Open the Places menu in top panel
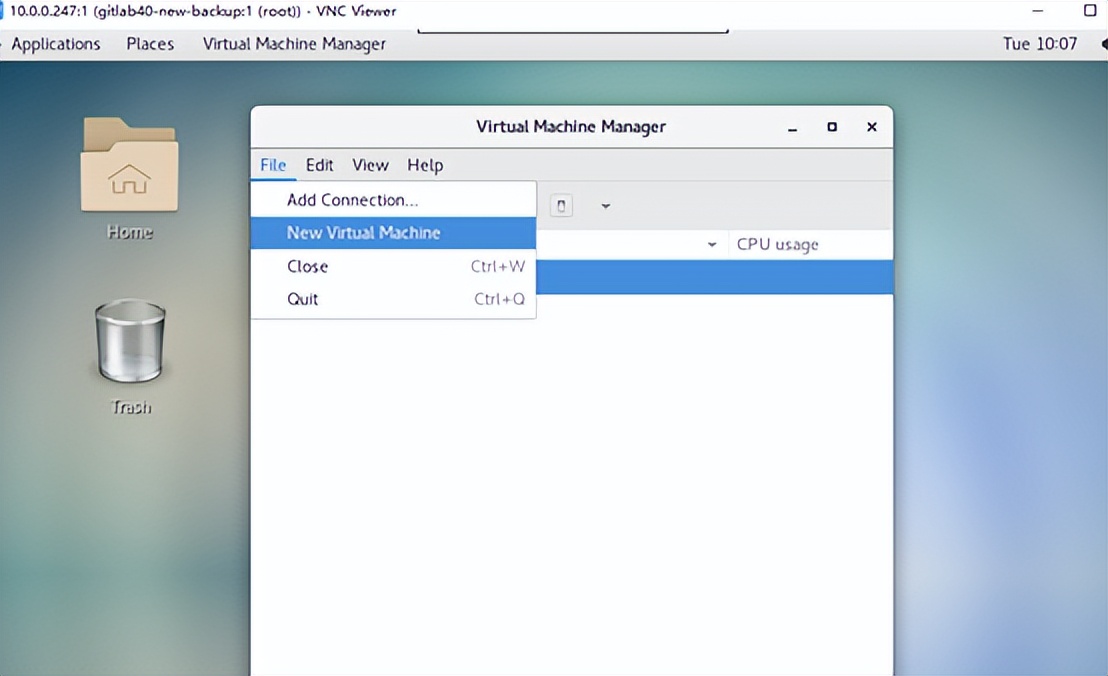 point(150,44)
